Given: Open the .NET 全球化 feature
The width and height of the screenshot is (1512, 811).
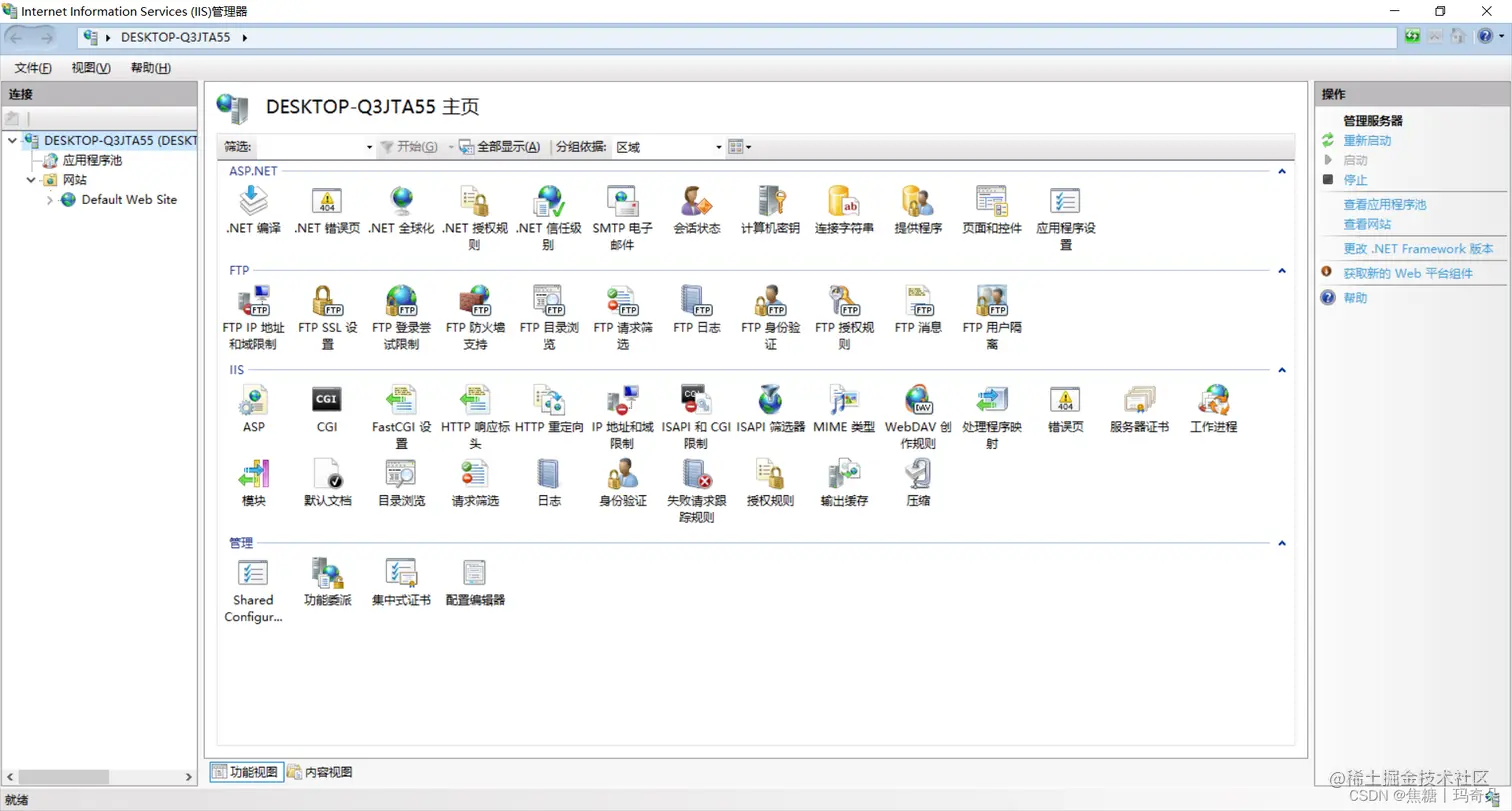Looking at the screenshot, I should (401, 210).
